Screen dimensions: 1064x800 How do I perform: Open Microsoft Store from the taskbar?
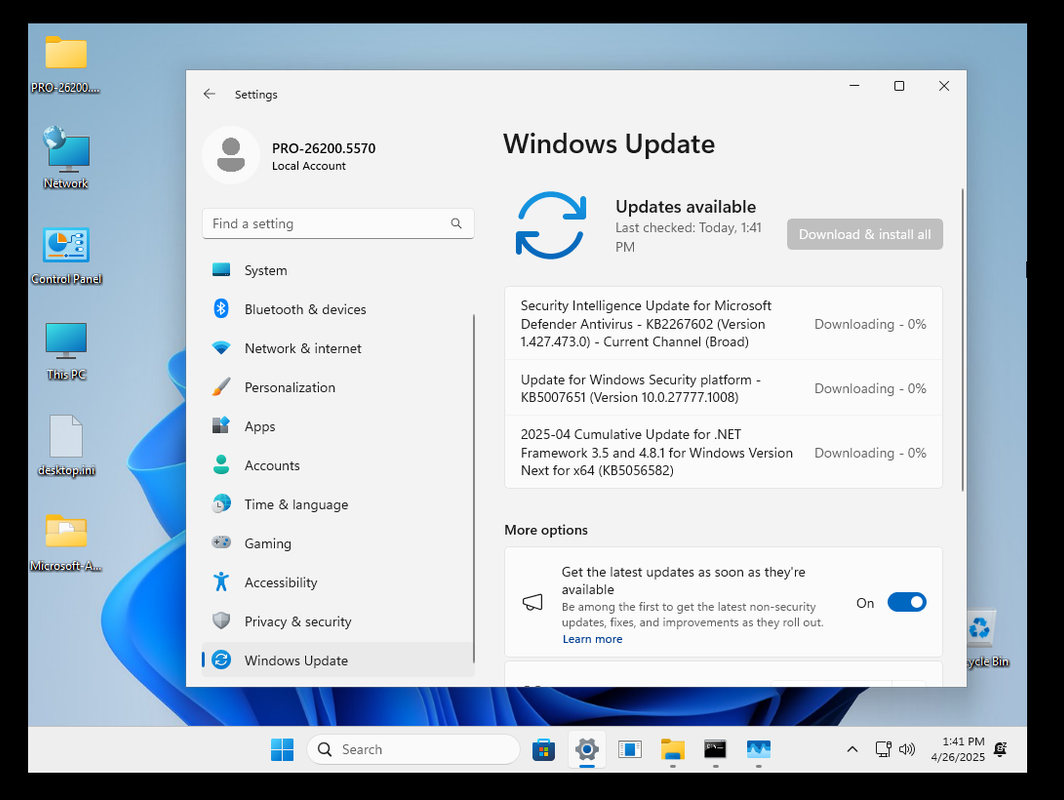(543, 749)
